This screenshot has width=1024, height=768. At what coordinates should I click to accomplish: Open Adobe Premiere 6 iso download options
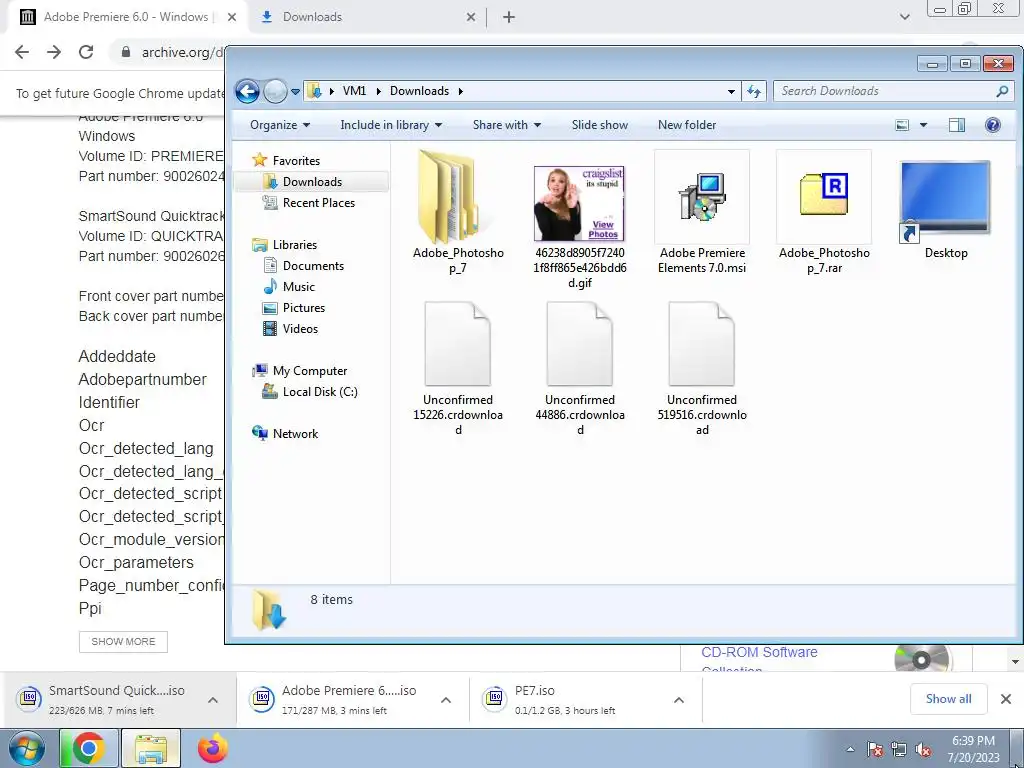[x=446, y=700]
